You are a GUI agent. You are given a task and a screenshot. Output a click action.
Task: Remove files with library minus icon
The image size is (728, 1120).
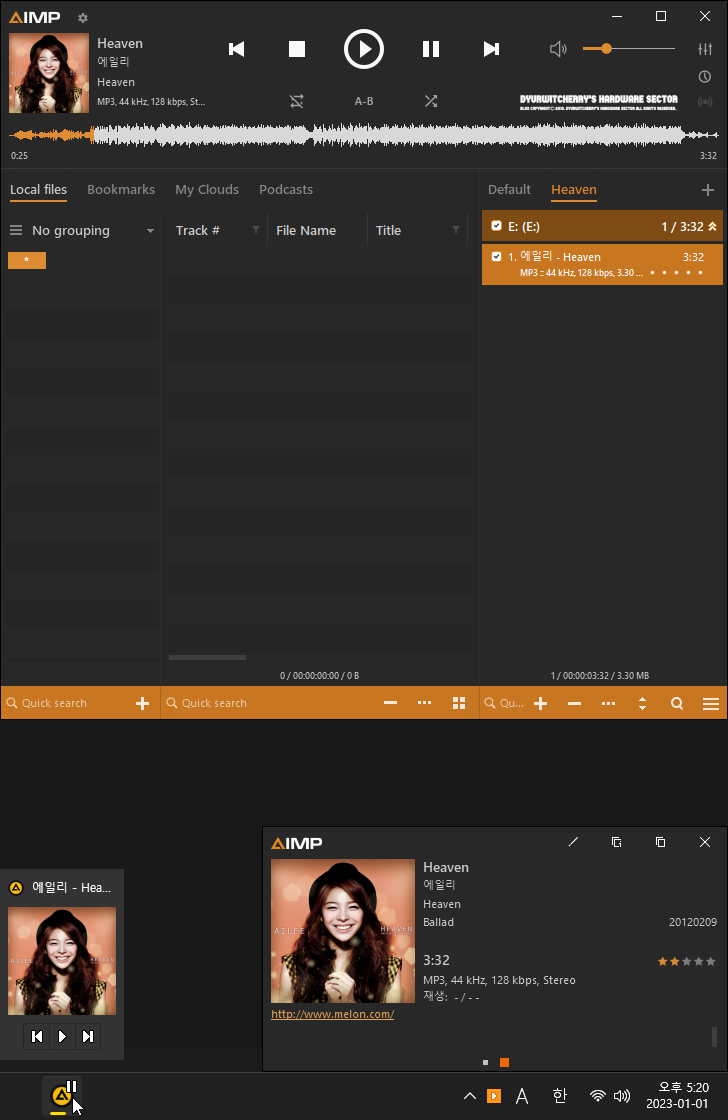[390, 704]
